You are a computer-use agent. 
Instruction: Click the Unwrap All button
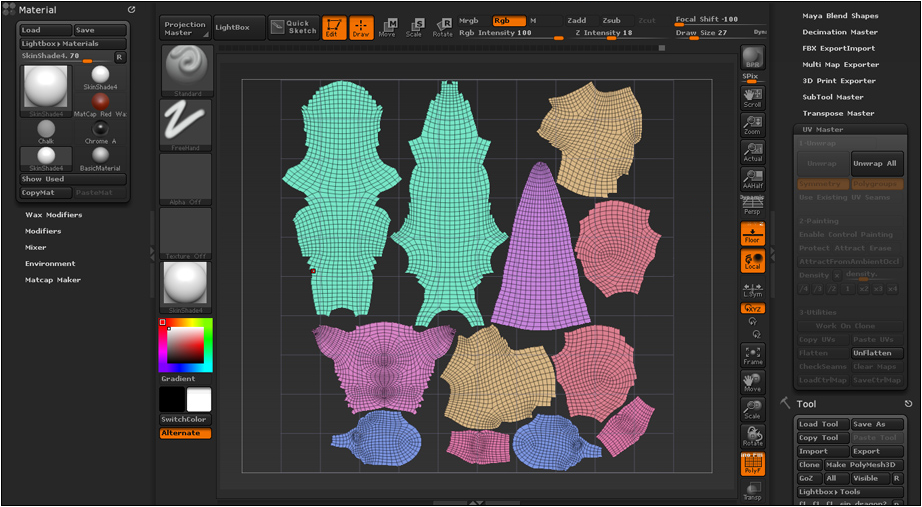pos(877,164)
